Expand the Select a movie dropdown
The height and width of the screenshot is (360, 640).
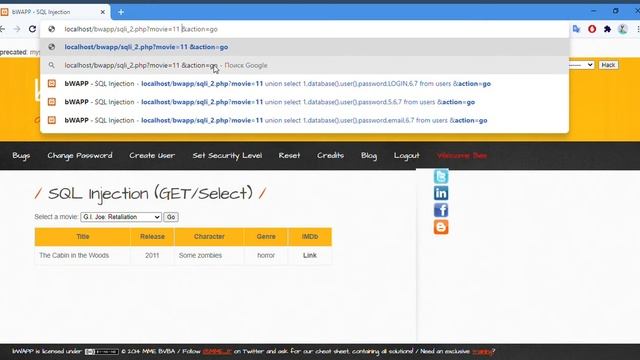click(x=121, y=217)
